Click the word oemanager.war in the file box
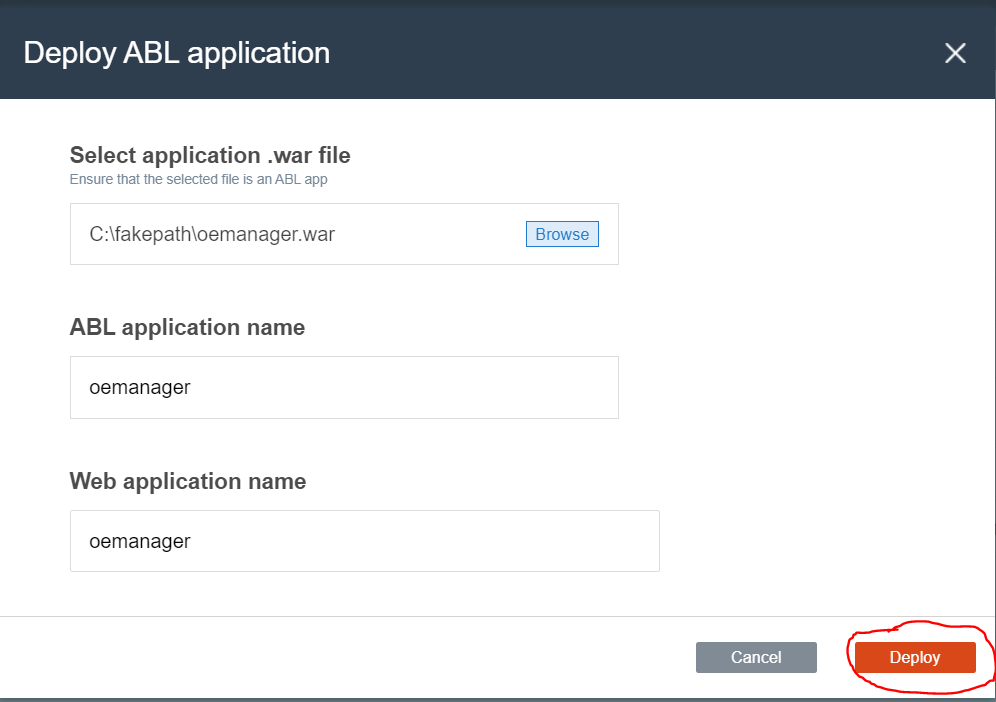 pyautogui.click(x=266, y=234)
